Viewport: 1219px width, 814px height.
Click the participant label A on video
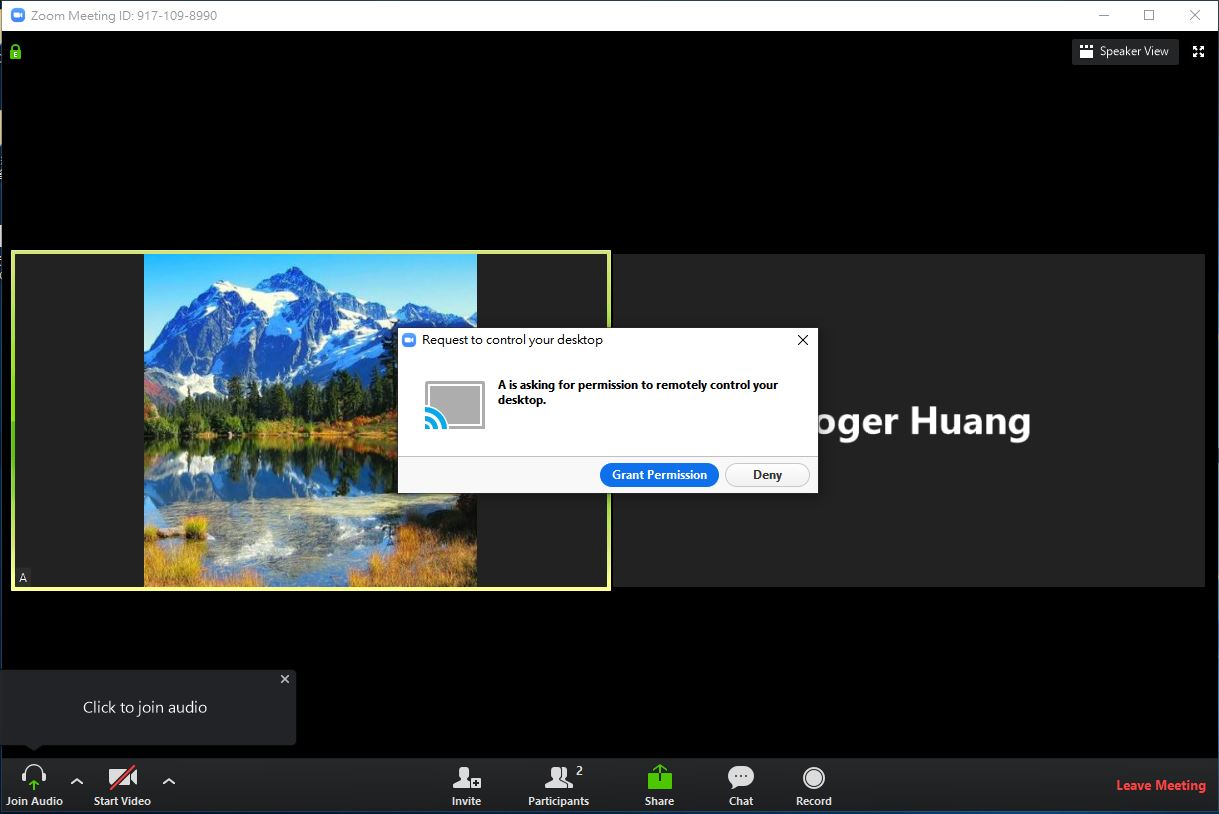pyautogui.click(x=23, y=577)
